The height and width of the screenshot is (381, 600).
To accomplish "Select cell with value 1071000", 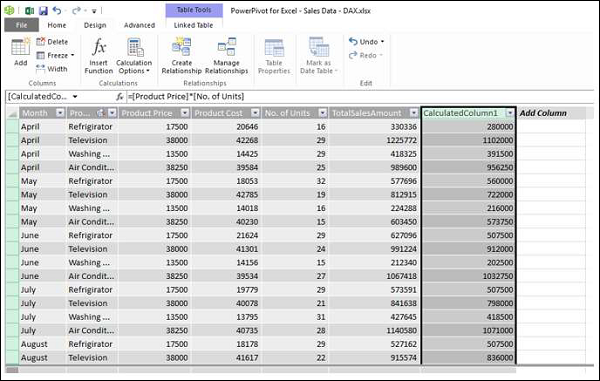I will pos(469,331).
